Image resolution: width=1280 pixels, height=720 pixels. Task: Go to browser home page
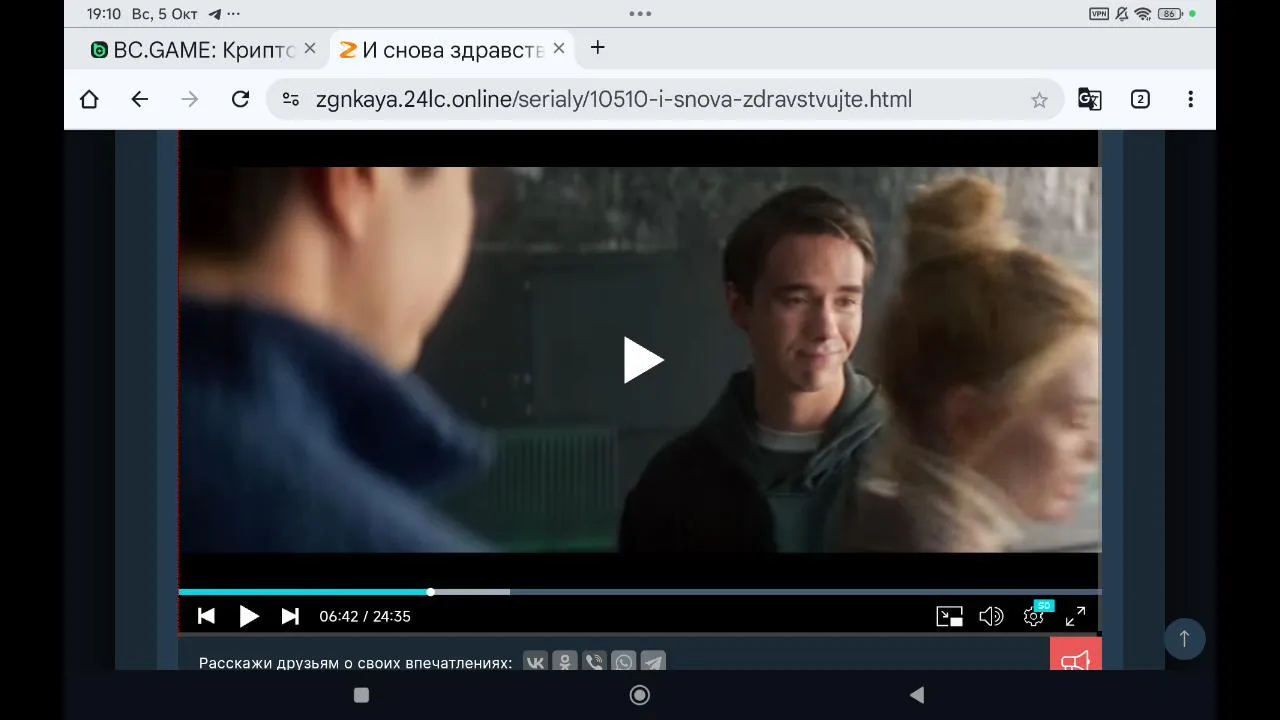pos(89,99)
